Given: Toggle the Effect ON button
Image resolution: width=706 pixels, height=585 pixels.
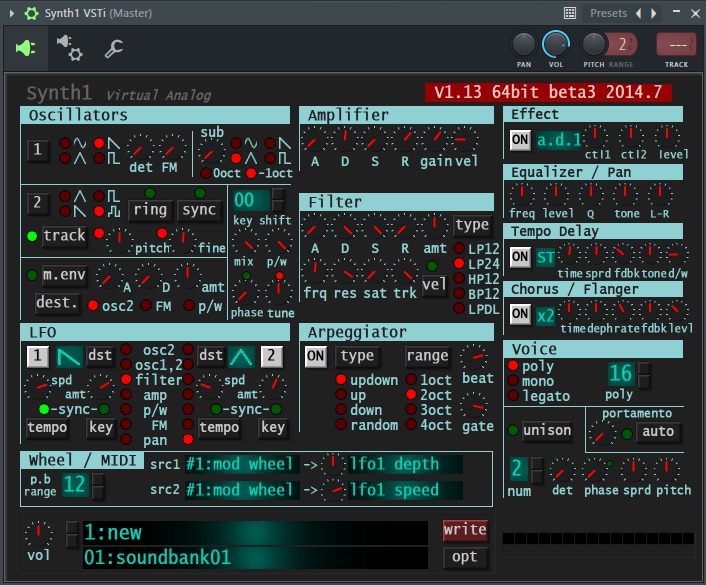Looking at the screenshot, I should (x=520, y=140).
